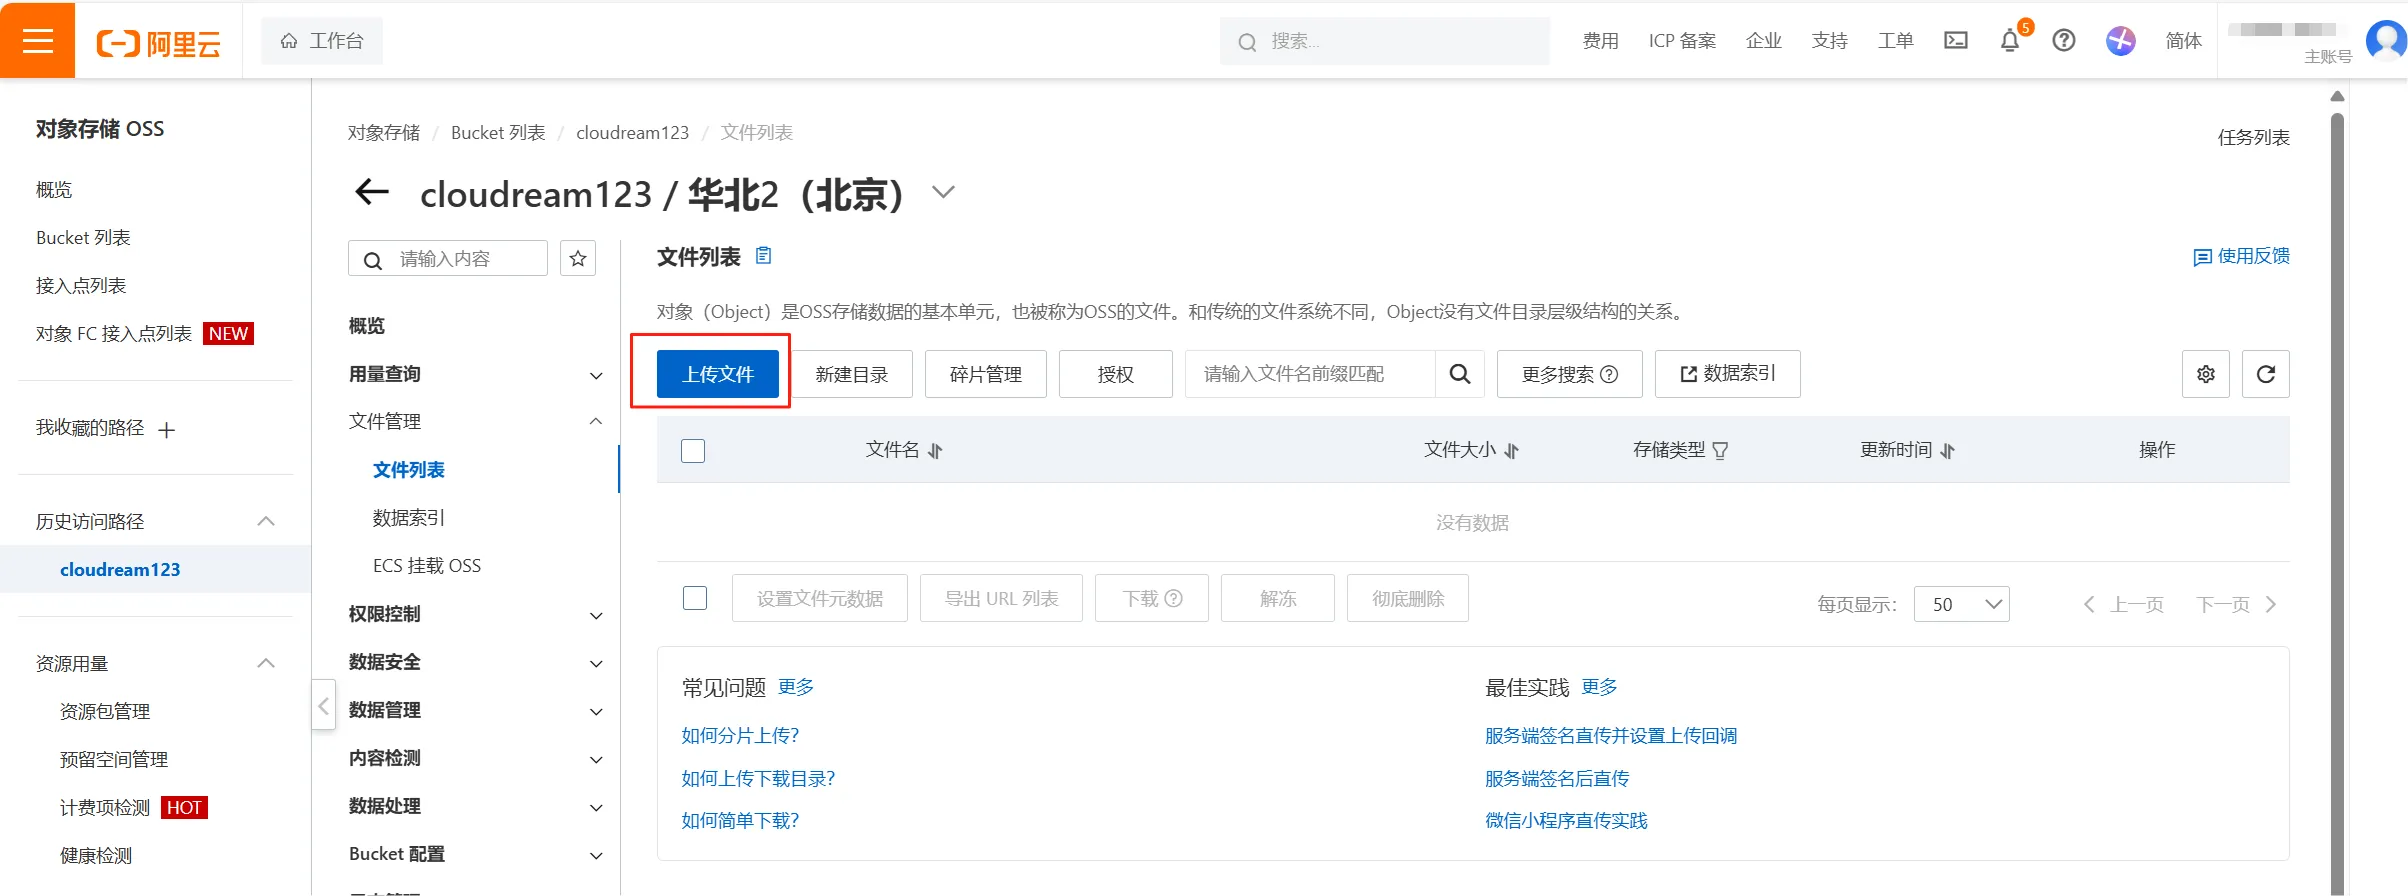Open 费用 top menu

tap(1600, 41)
